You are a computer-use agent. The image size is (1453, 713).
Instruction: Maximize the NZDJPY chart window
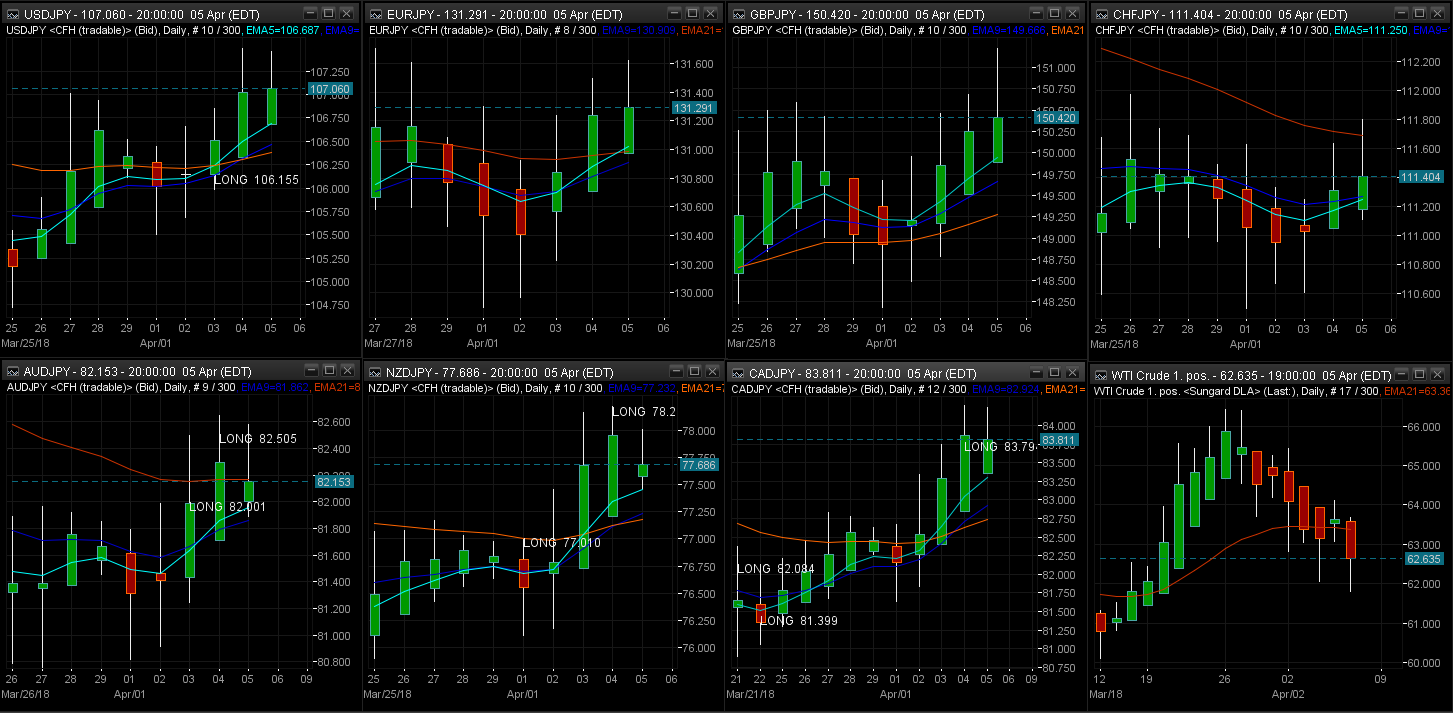coord(691,371)
